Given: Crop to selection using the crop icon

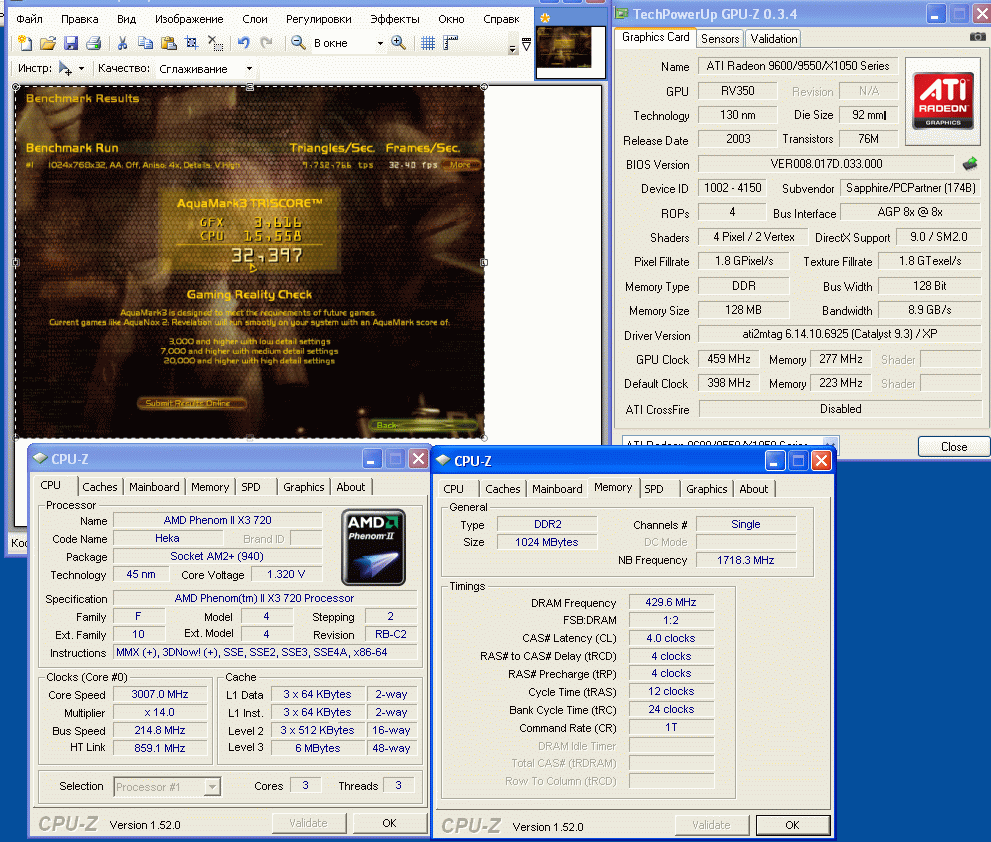Looking at the screenshot, I should [x=191, y=43].
